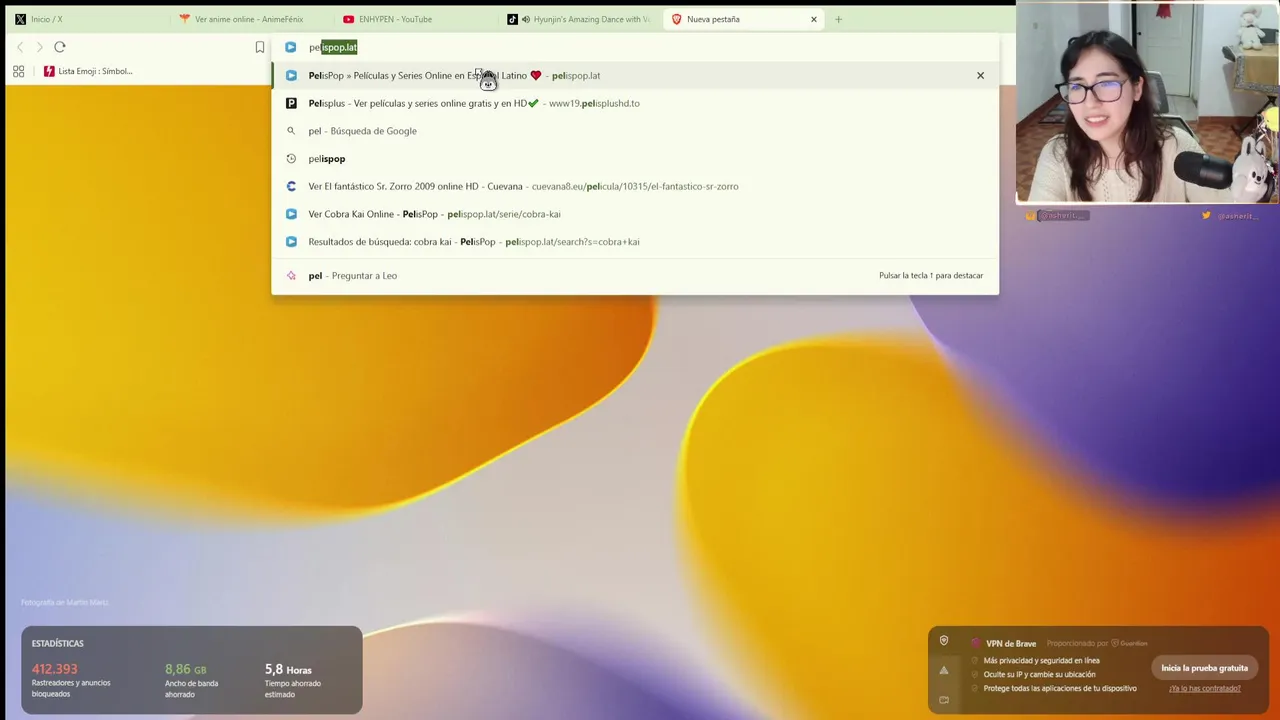Click the history clock icon beside pelispop
Screen dimensions: 1280x720
291,158
